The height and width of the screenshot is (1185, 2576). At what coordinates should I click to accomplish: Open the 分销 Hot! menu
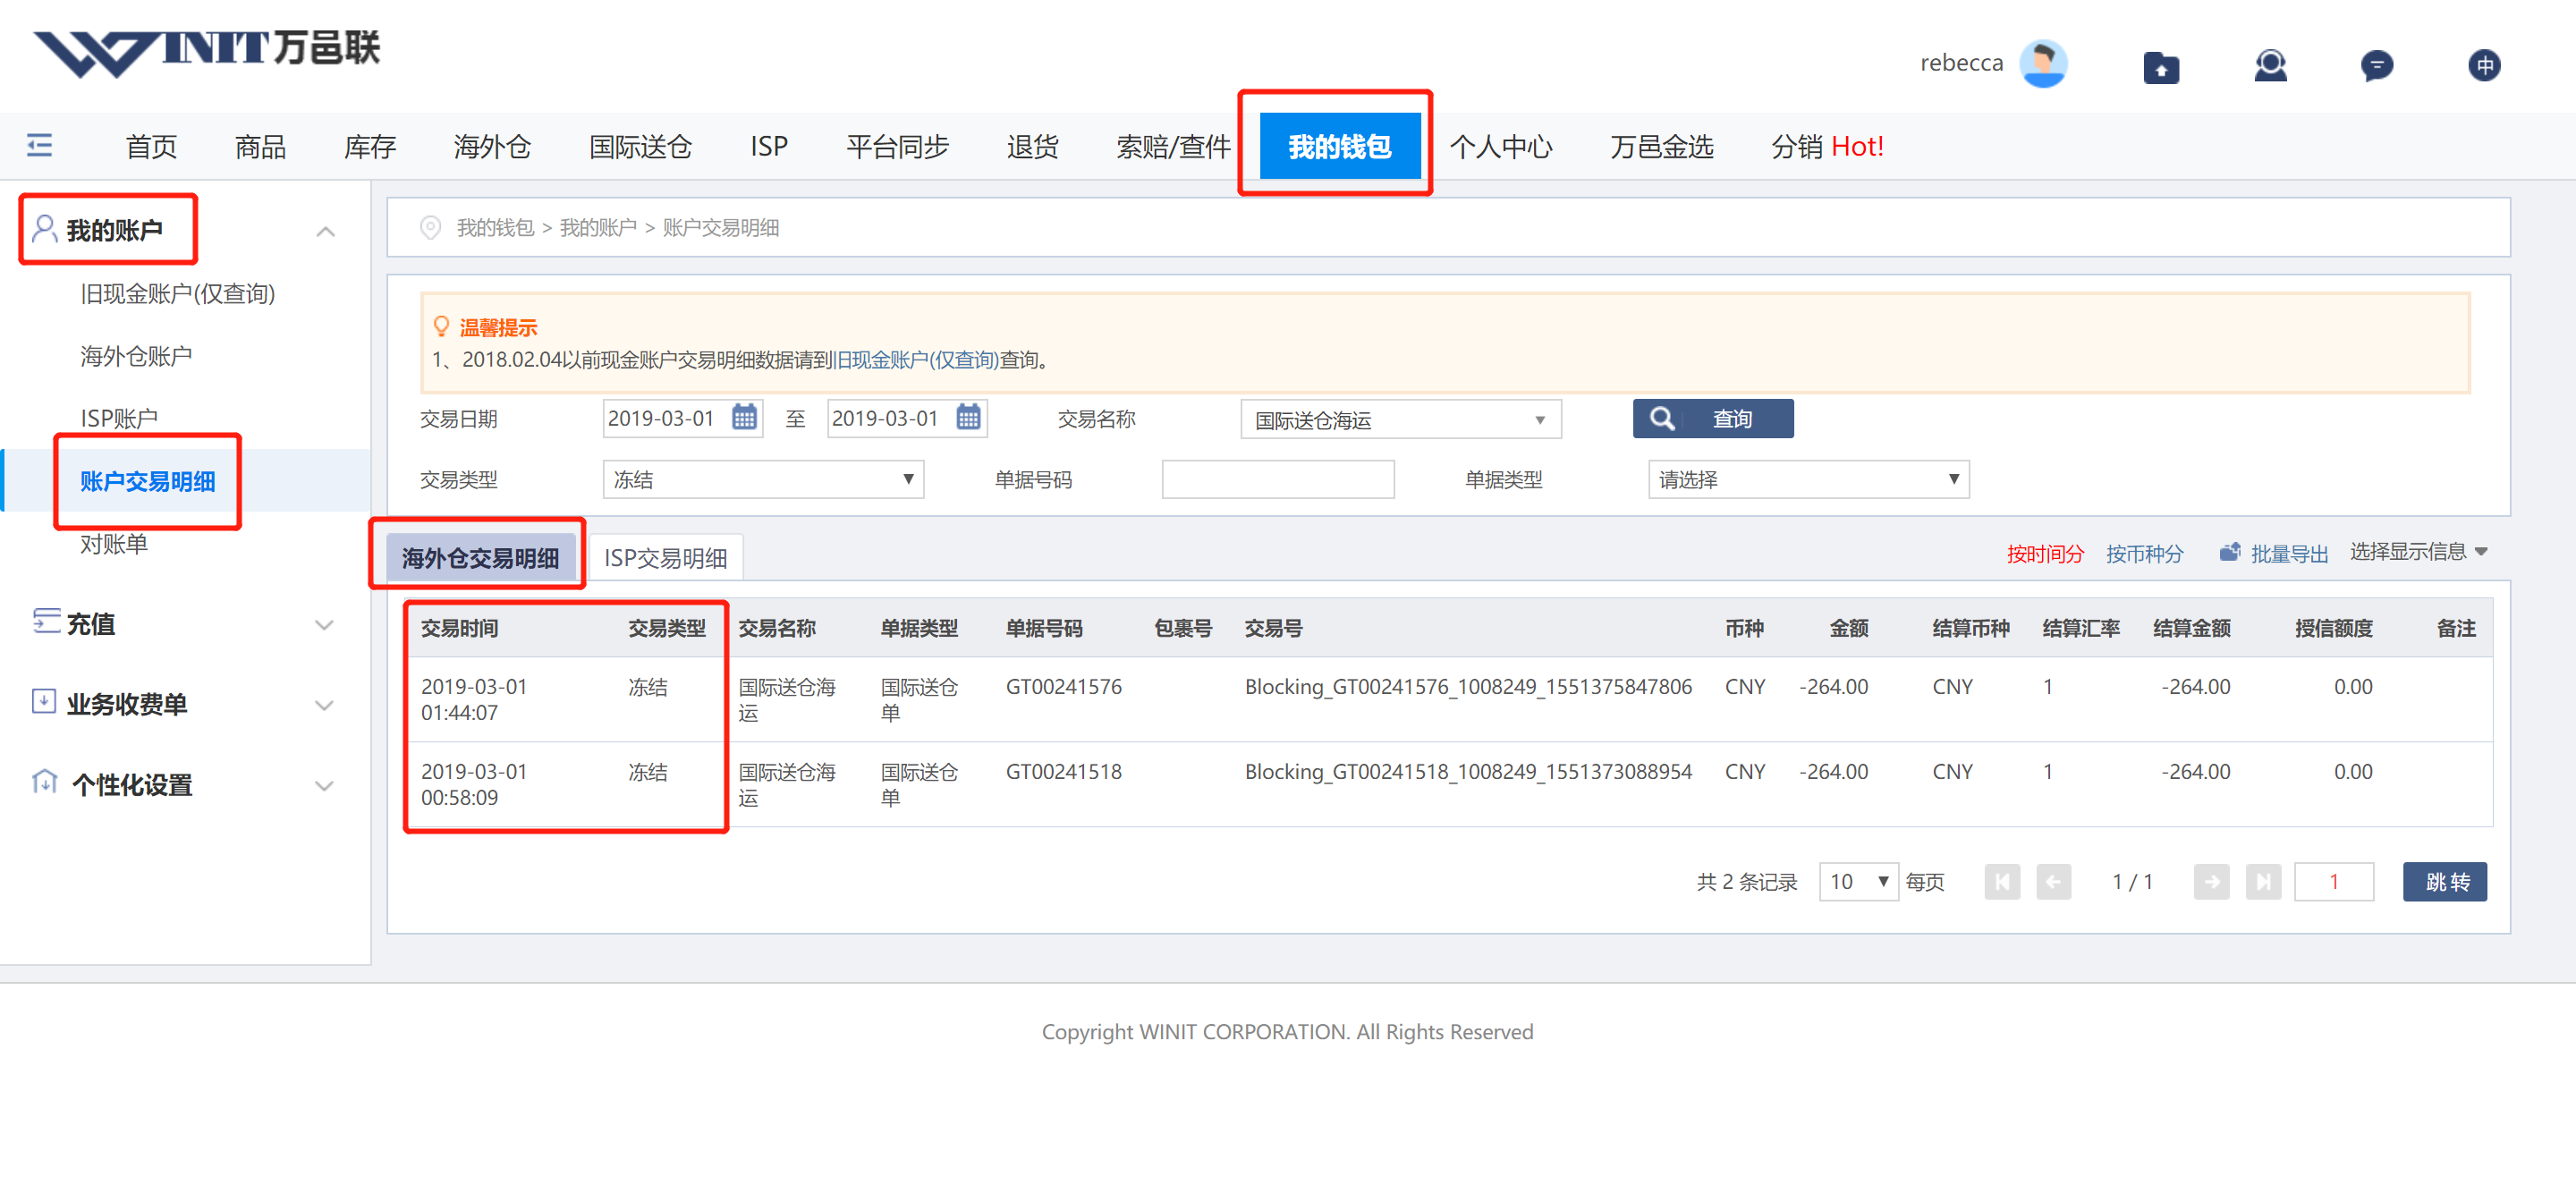tap(1827, 146)
